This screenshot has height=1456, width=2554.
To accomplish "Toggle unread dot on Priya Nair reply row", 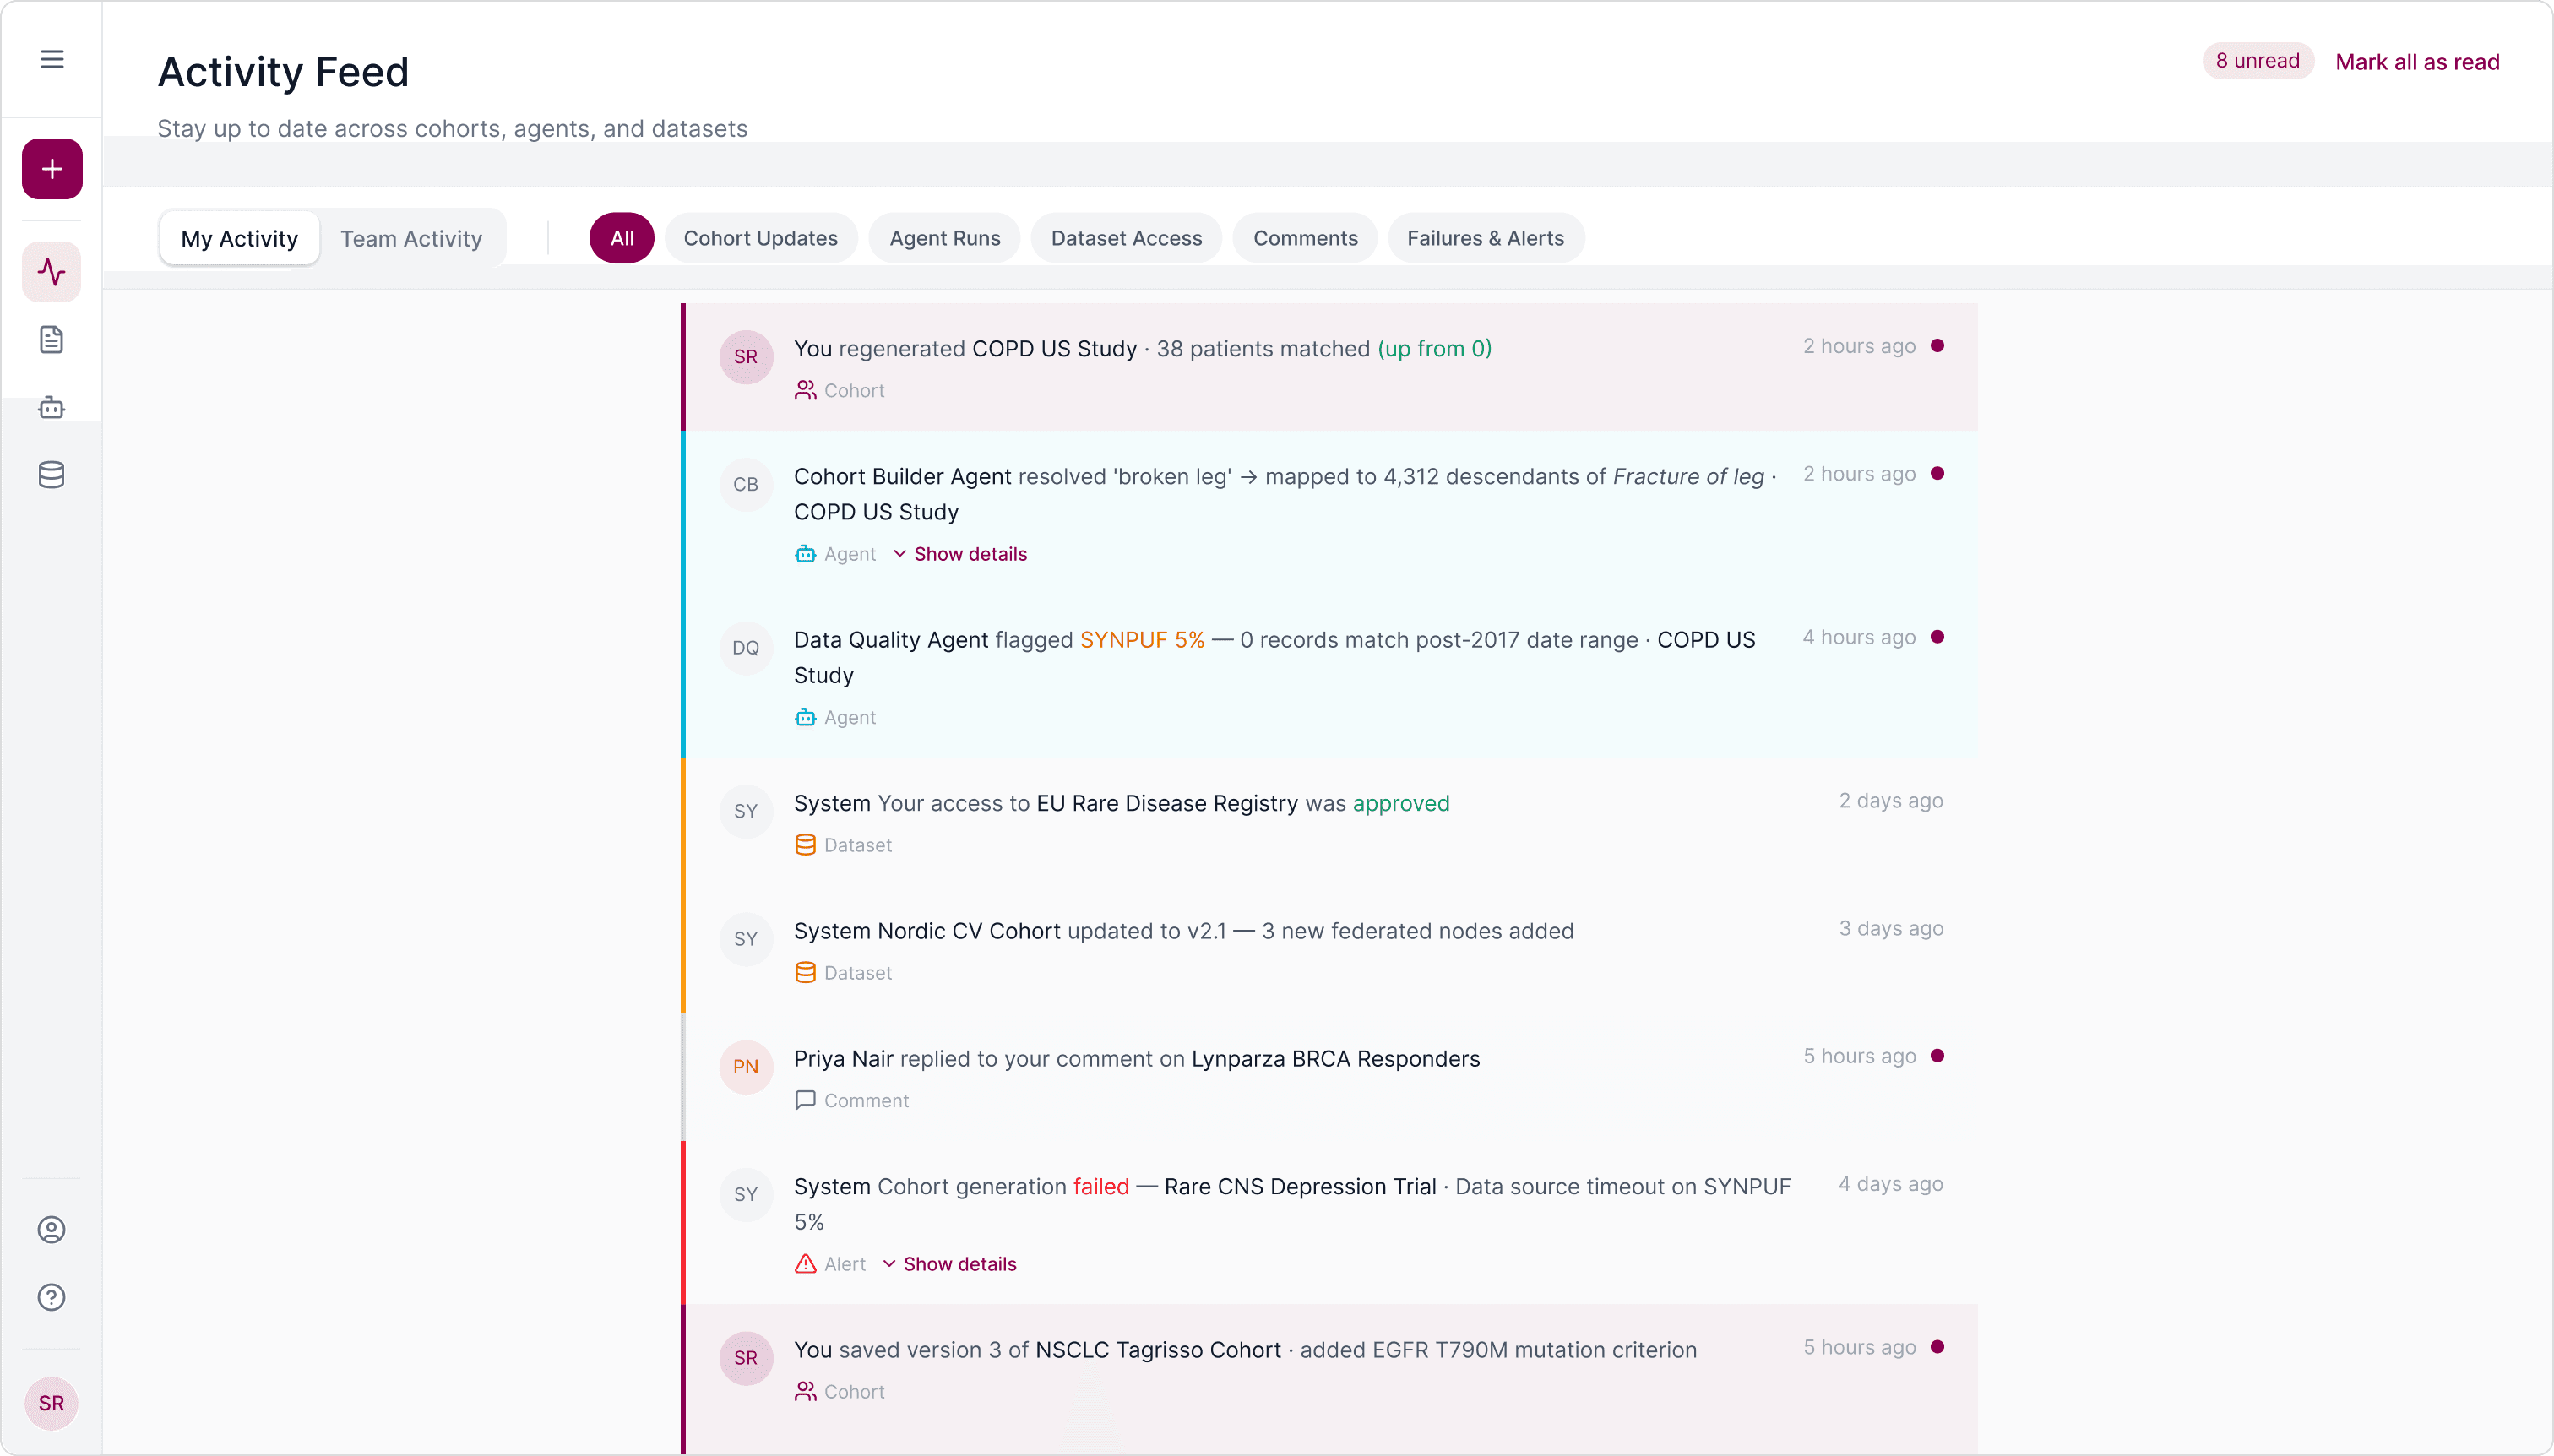I will point(1937,1056).
